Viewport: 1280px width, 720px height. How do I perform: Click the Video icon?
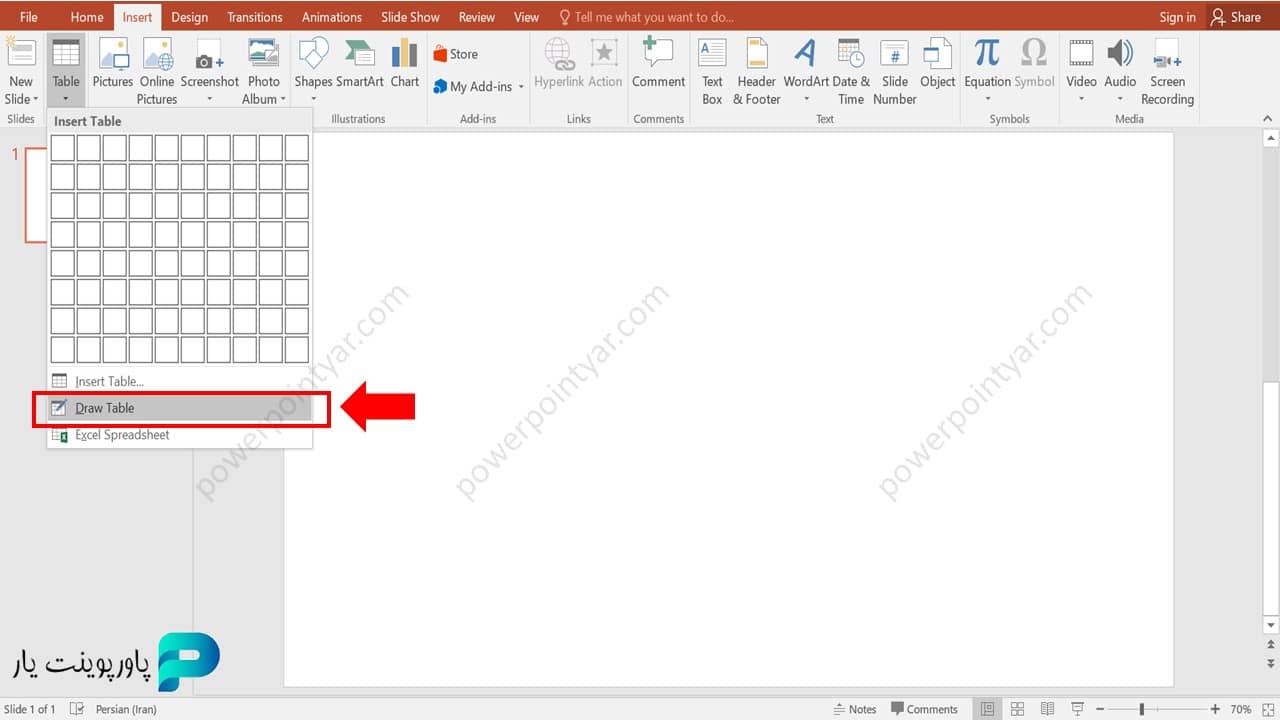tap(1081, 53)
